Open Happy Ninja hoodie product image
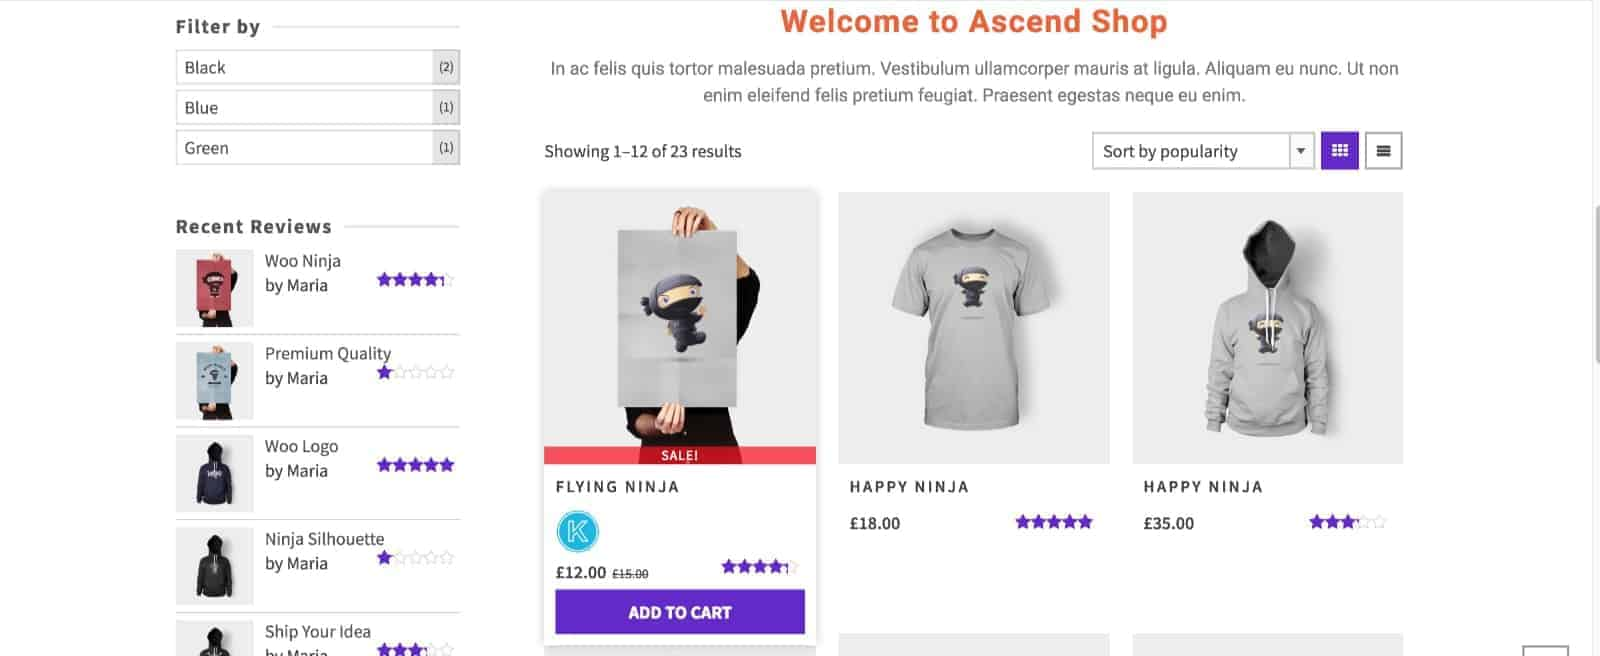Image resolution: width=1600 pixels, height=656 pixels. 1267,328
